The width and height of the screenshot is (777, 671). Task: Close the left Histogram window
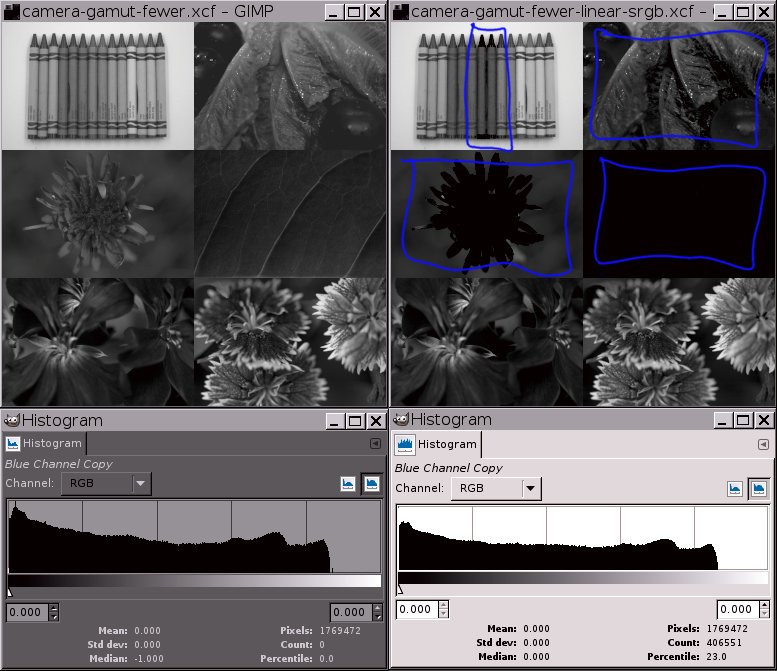click(x=376, y=421)
